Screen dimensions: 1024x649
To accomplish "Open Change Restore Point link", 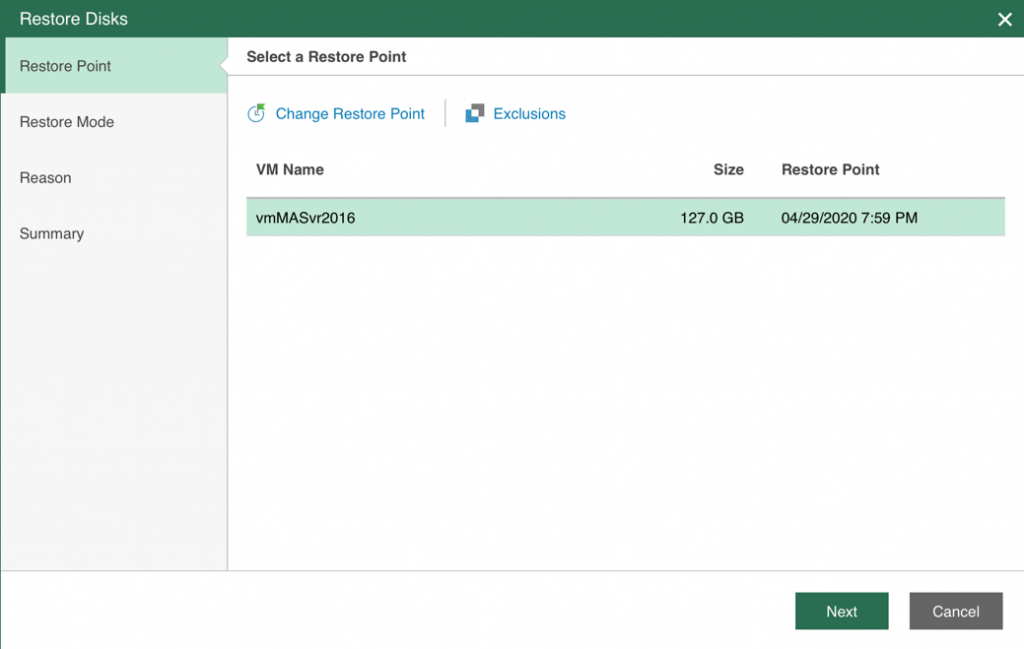I will (x=349, y=114).
